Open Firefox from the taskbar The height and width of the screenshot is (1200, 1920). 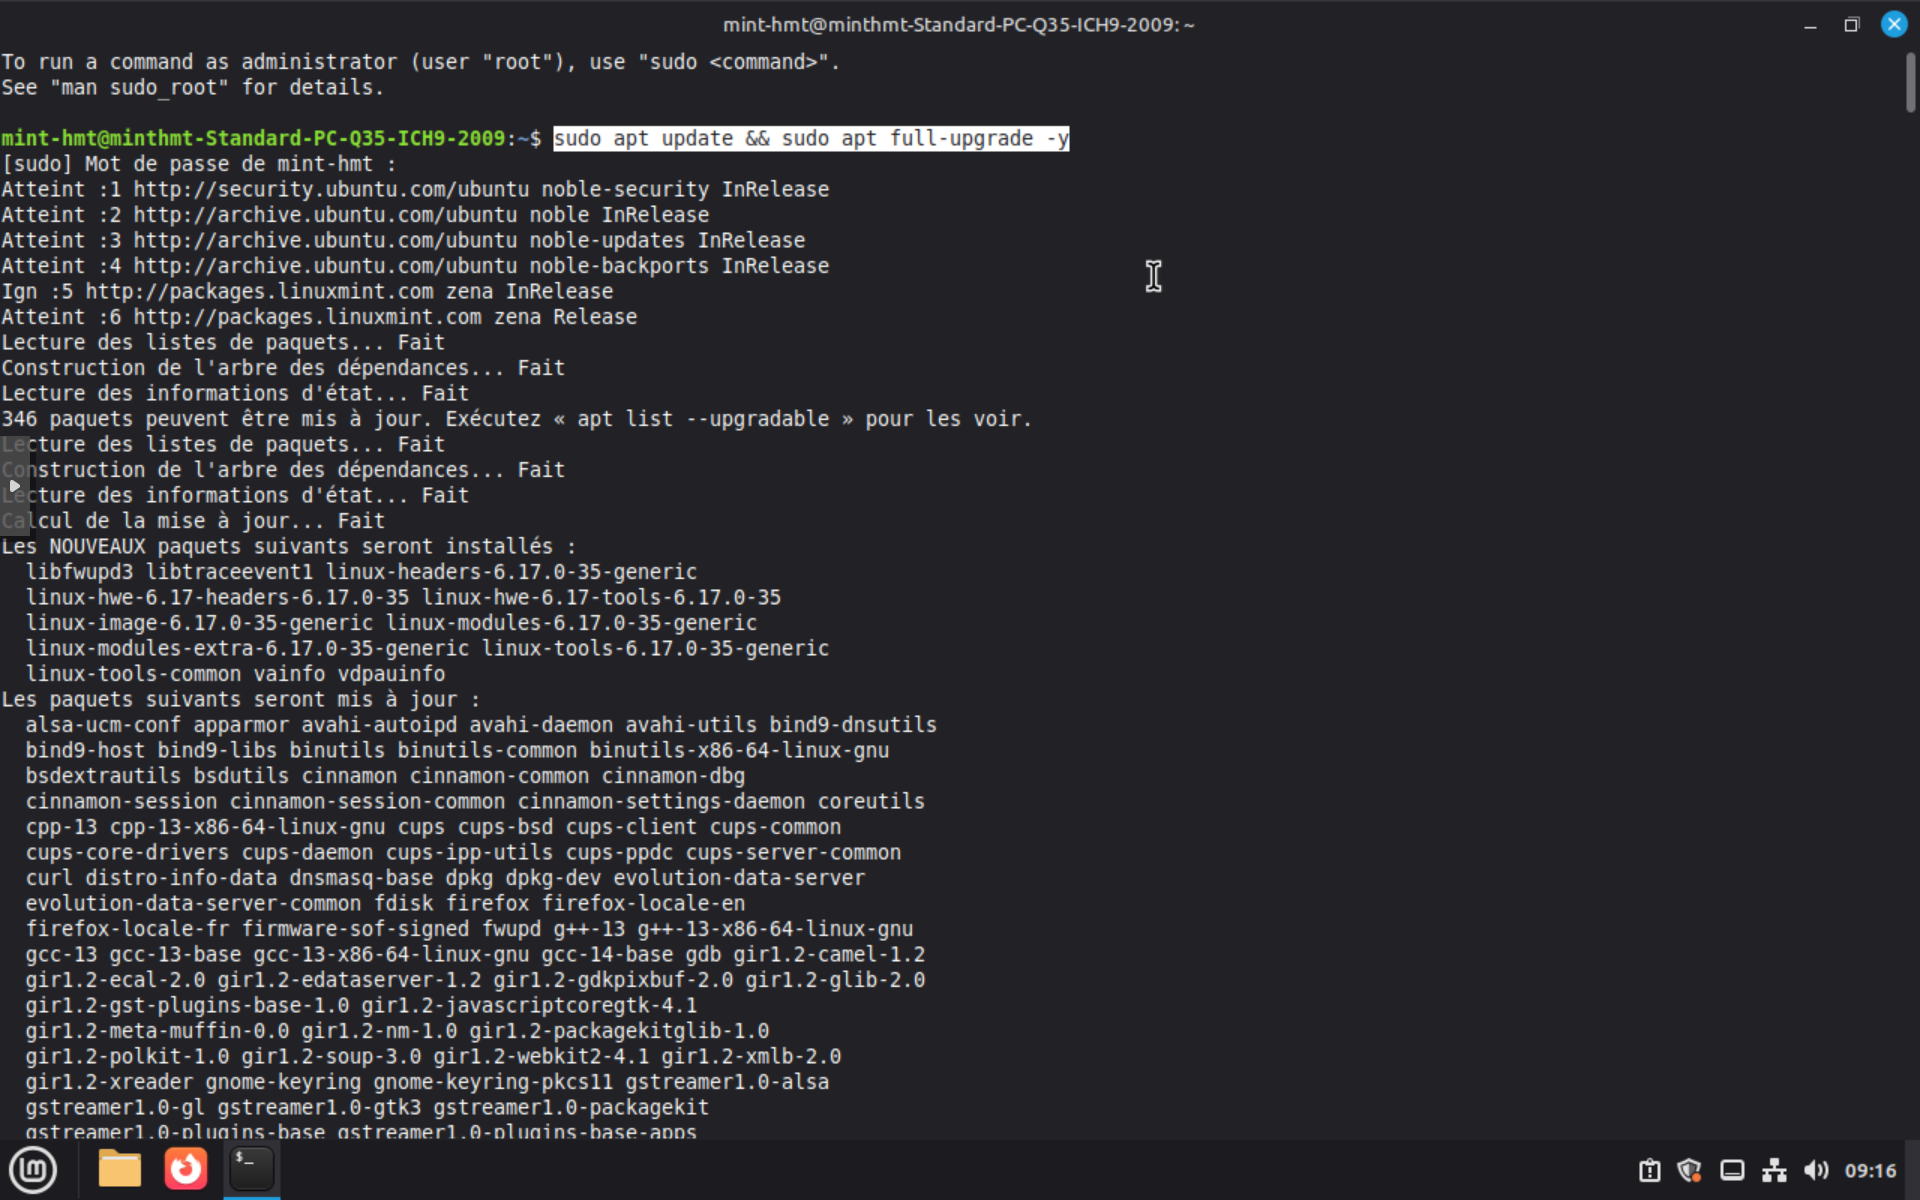pyautogui.click(x=186, y=1169)
